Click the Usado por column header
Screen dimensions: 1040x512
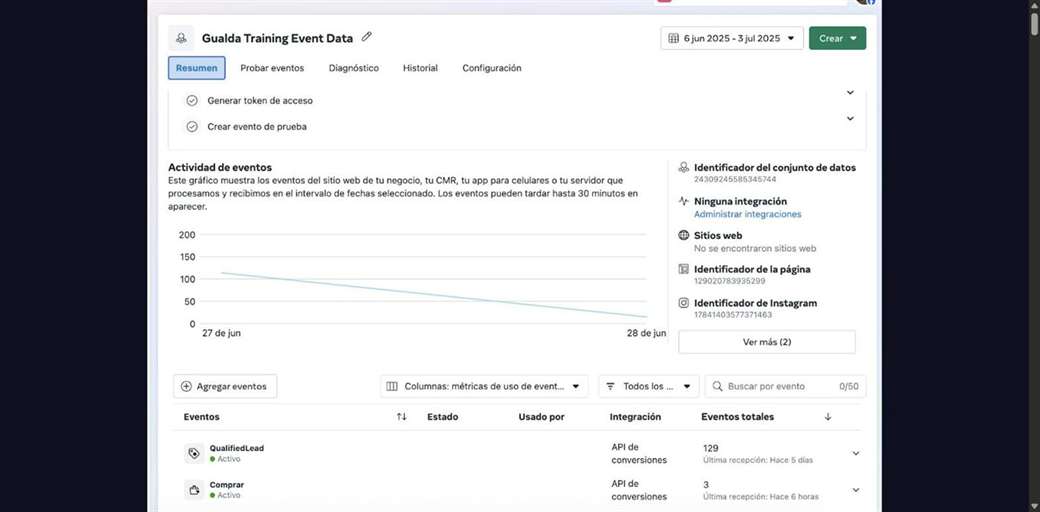[x=541, y=417]
